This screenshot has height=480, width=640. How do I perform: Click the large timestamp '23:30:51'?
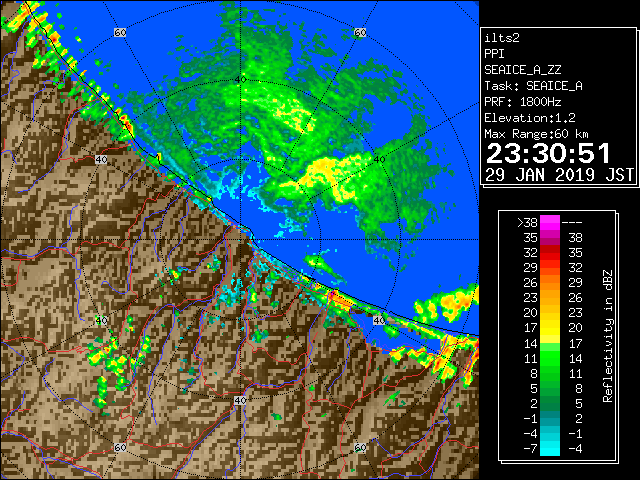point(548,153)
